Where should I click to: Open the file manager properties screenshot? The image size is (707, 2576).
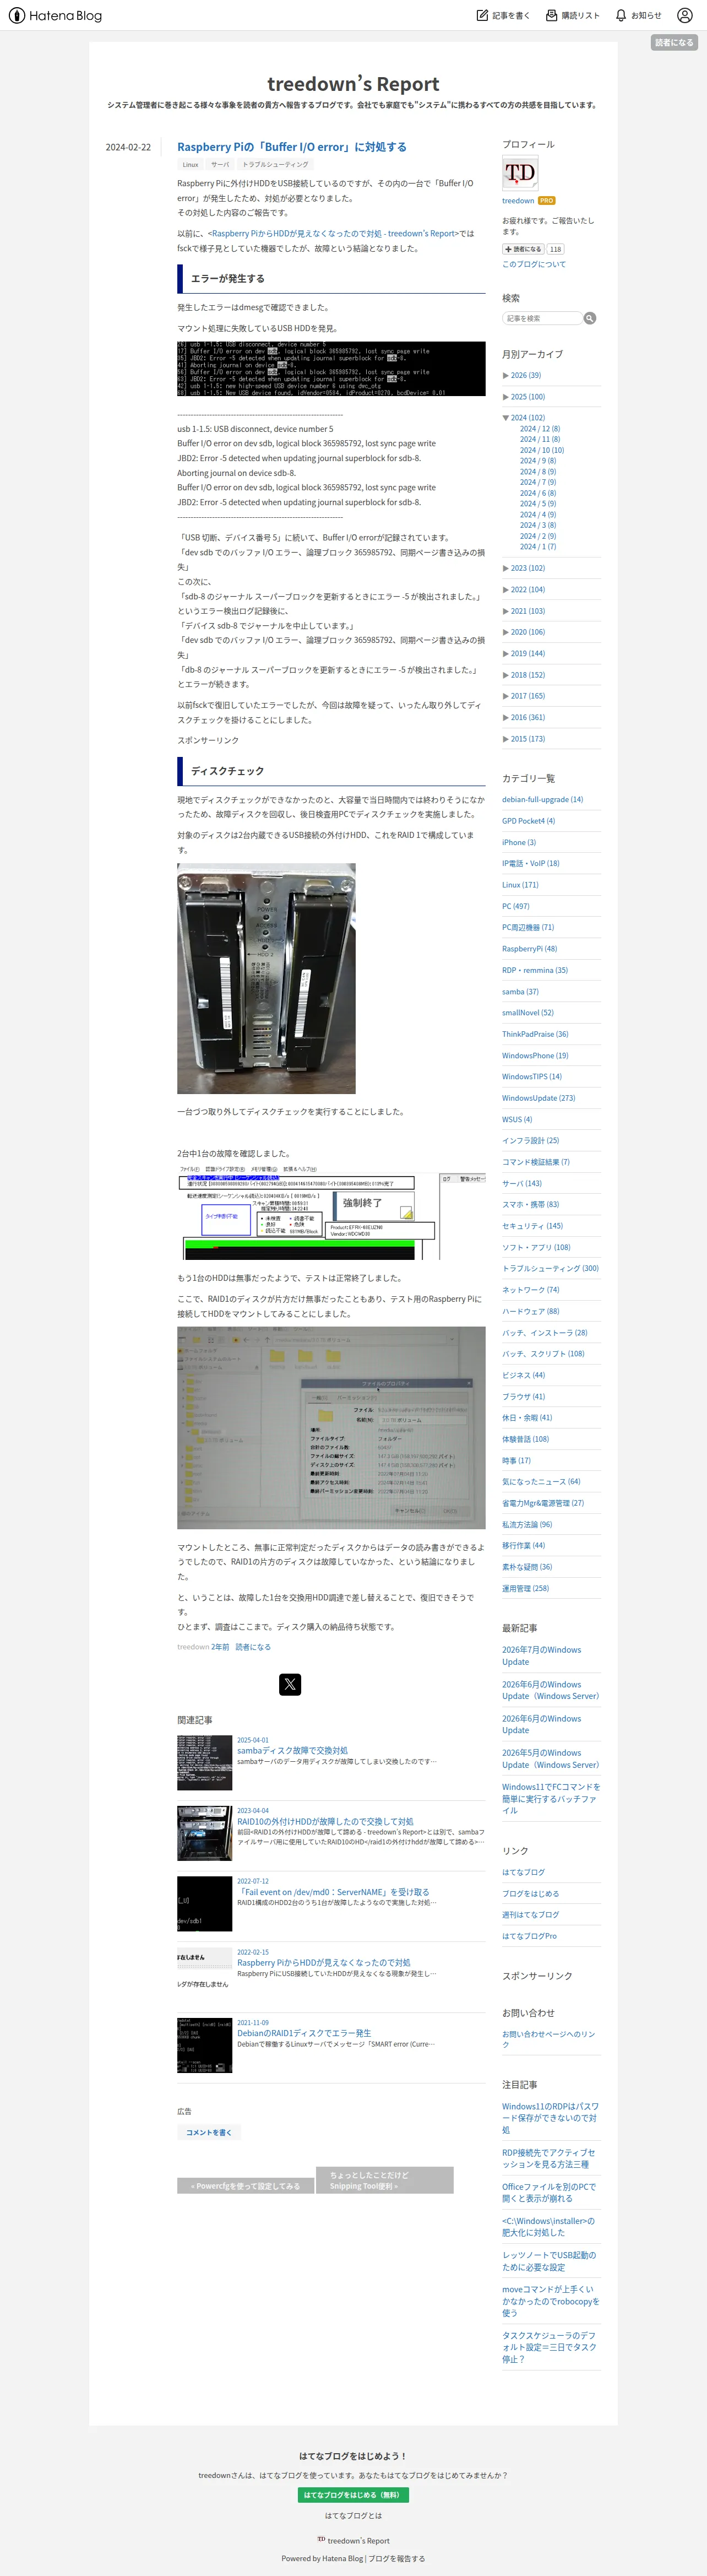pos(331,1428)
